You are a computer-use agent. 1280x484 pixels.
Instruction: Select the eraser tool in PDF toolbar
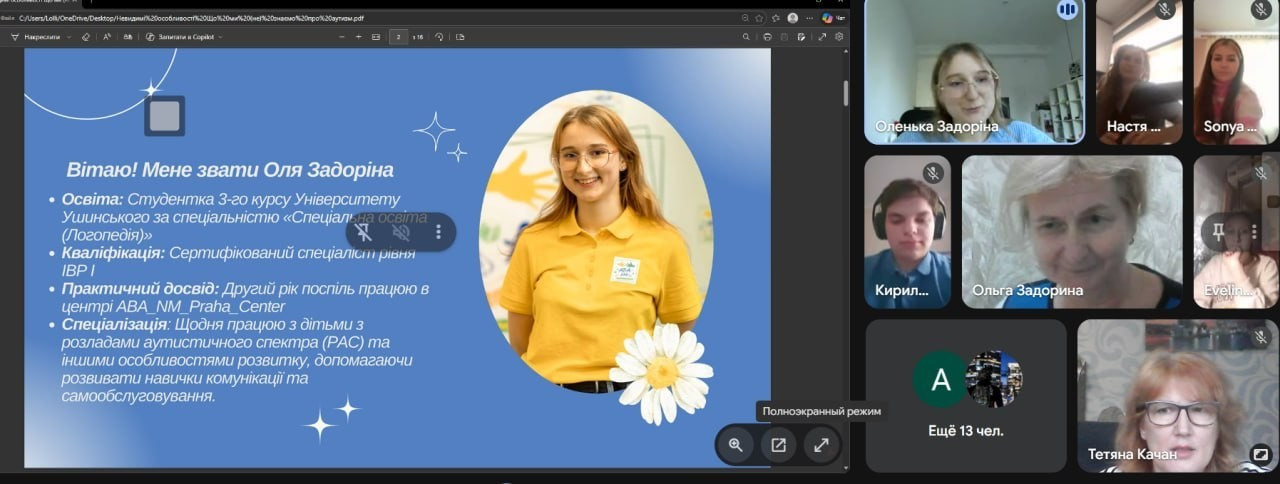click(x=86, y=37)
